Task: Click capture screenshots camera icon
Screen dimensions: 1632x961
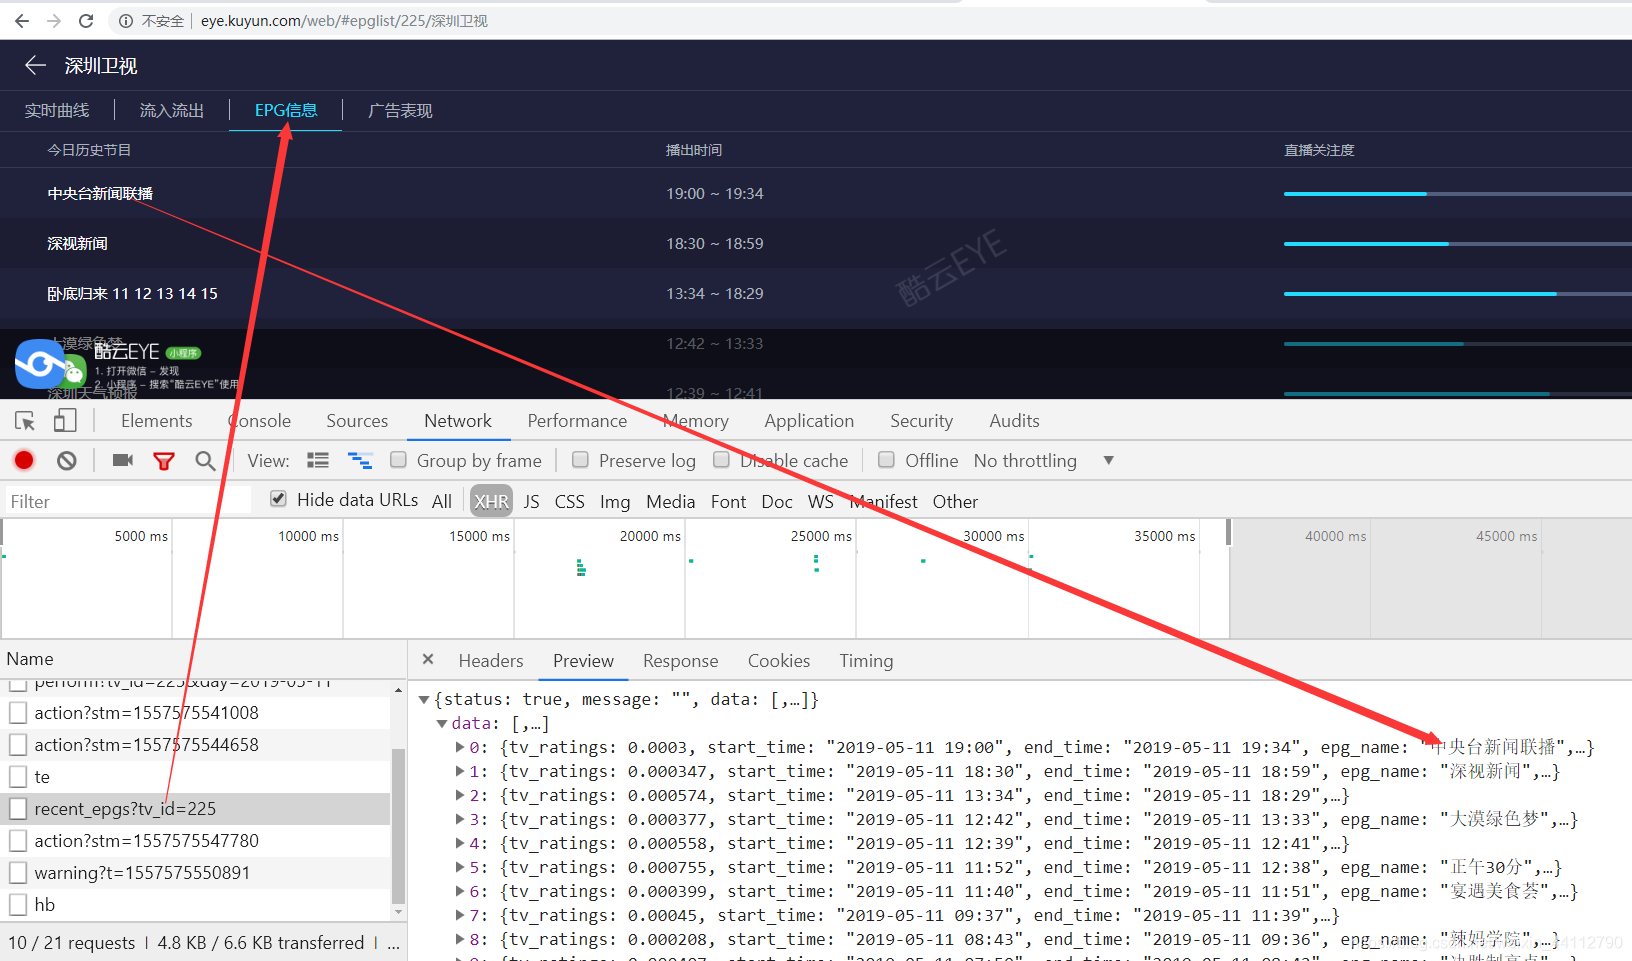Action: [x=123, y=460]
